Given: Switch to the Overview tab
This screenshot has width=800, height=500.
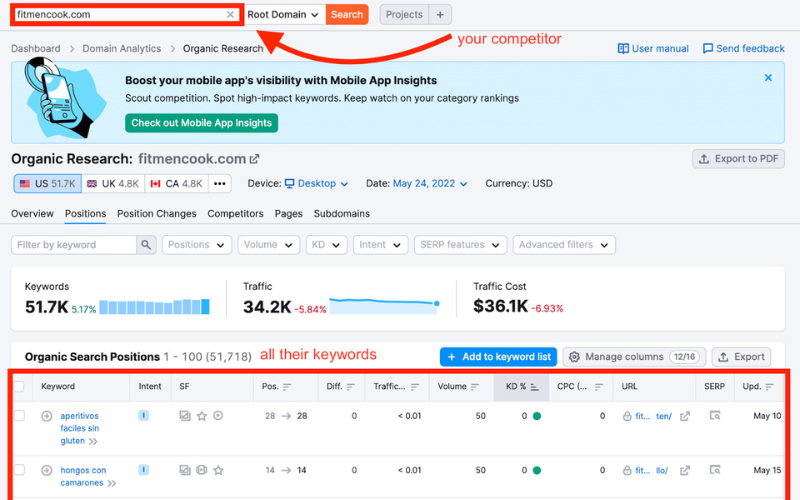Looking at the screenshot, I should tap(32, 214).
